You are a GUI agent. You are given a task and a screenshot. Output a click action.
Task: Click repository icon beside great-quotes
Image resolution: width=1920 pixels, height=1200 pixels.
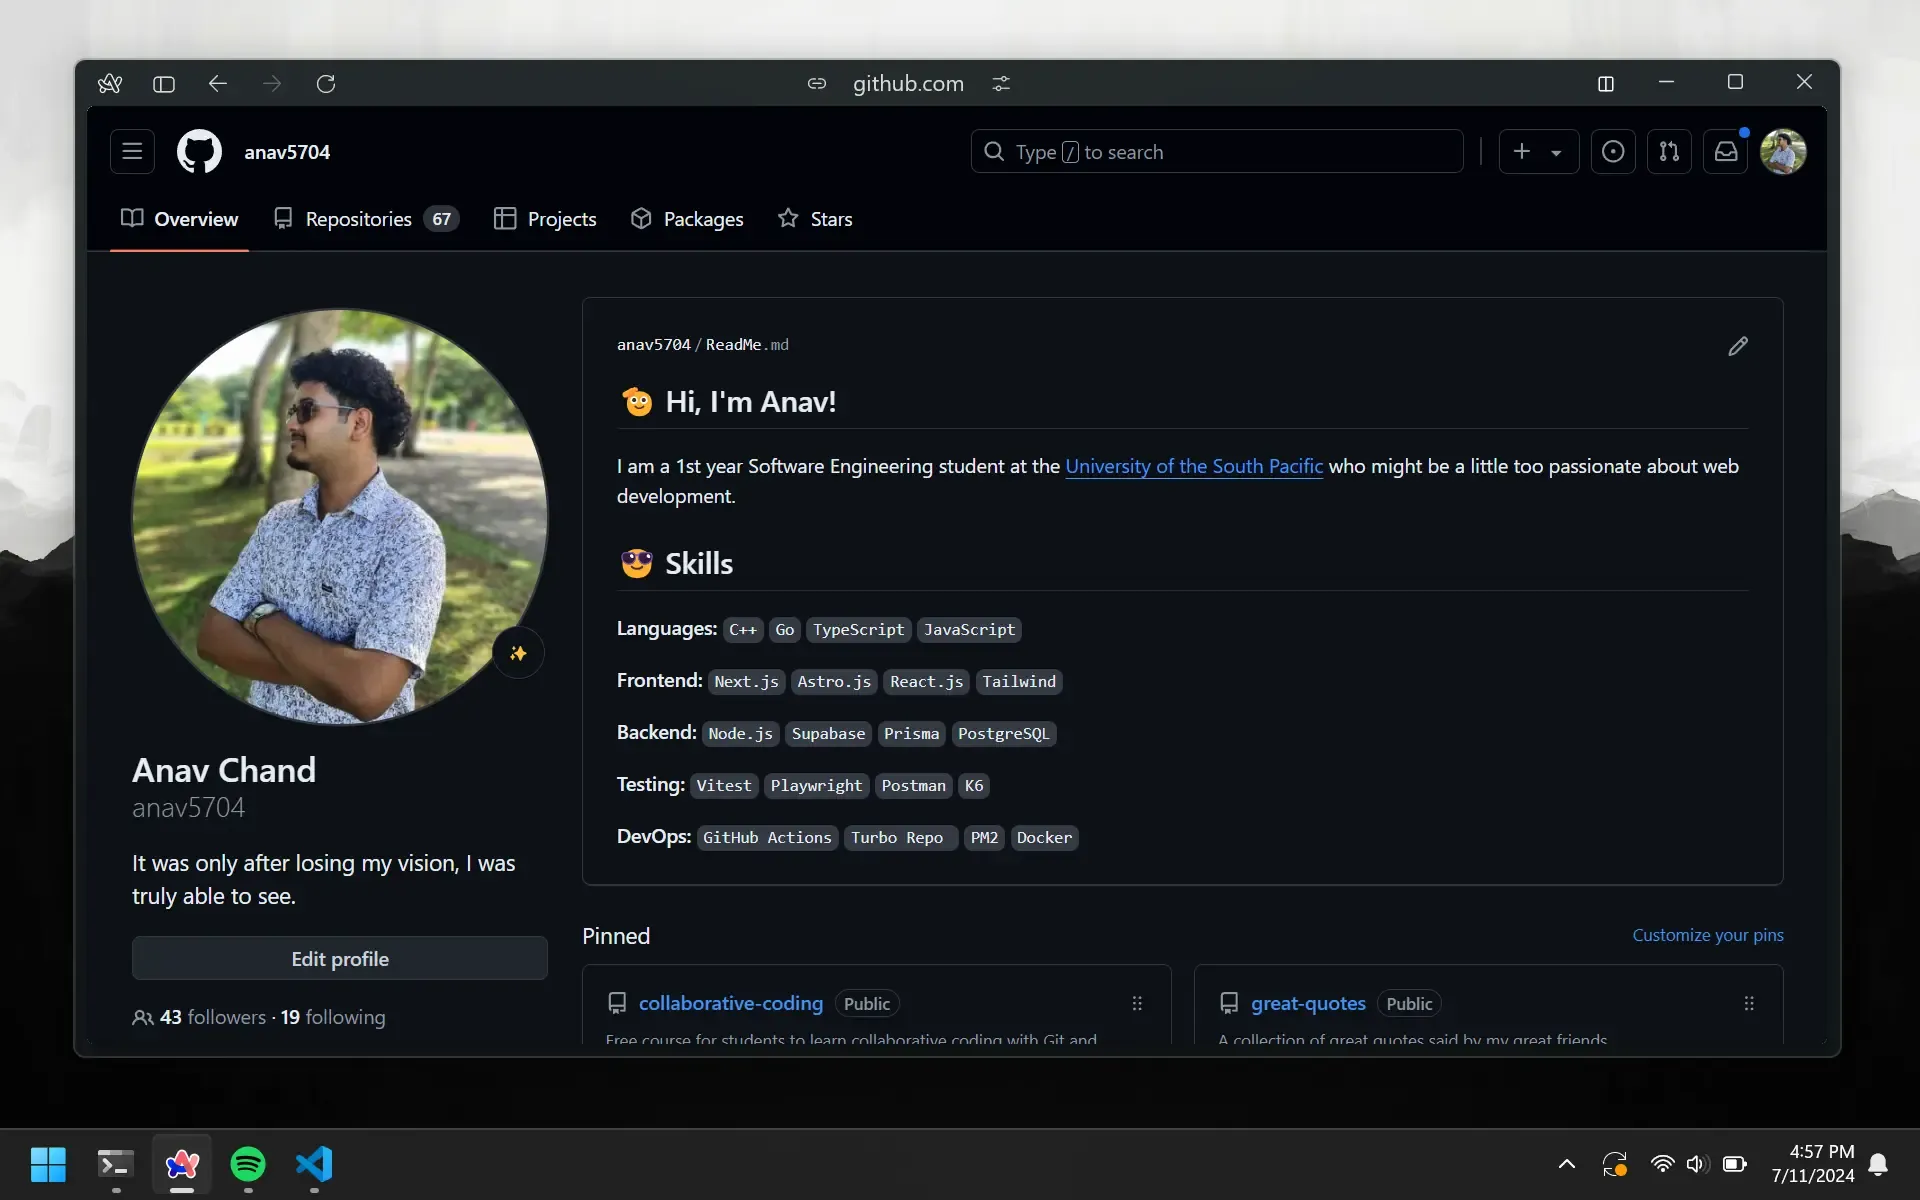(1229, 1003)
